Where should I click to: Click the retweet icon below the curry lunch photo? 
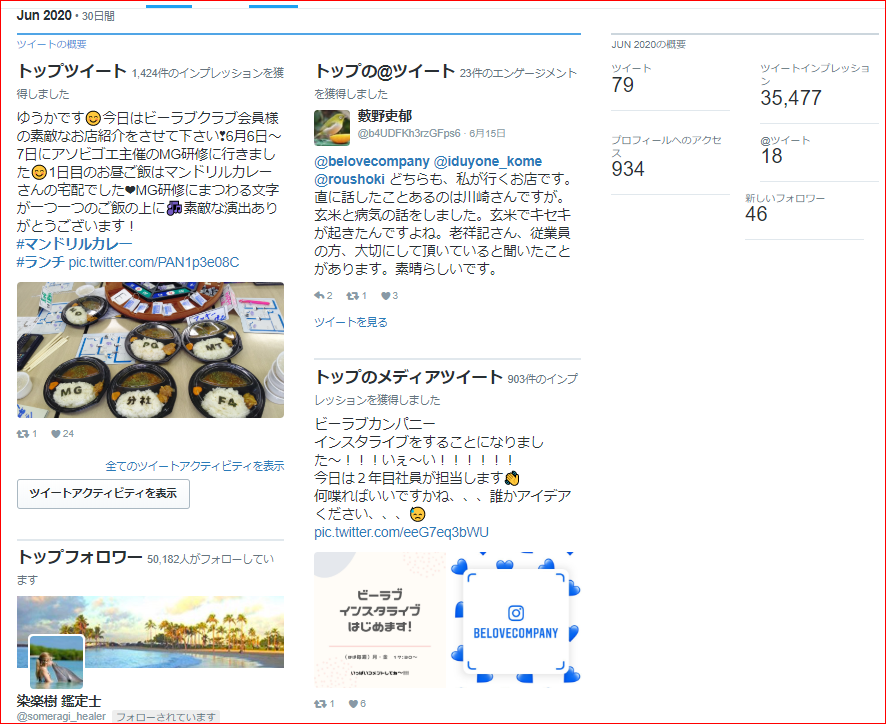pos(23,434)
